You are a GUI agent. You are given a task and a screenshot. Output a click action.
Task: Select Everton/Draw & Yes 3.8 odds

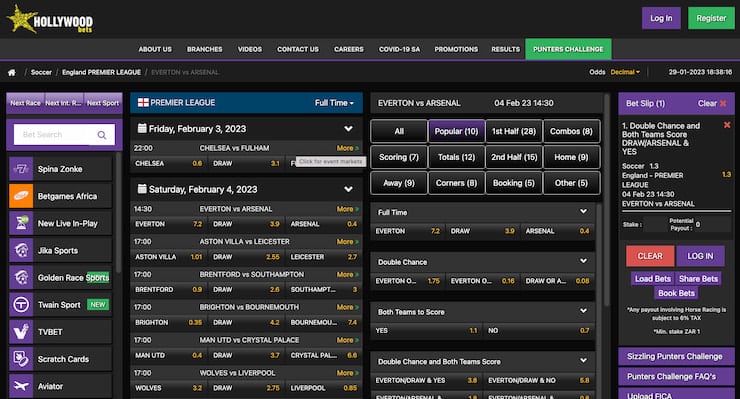pyautogui.click(x=426, y=380)
